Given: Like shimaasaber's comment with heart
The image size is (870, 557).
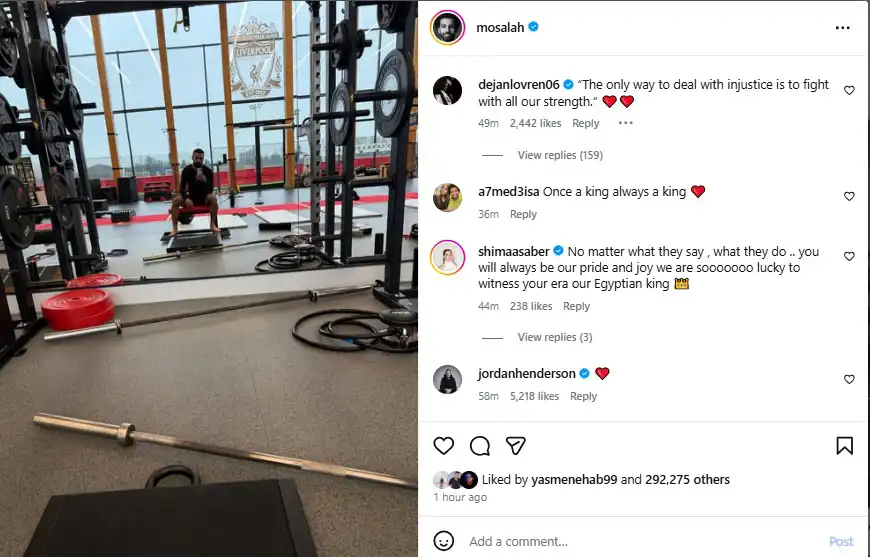Looking at the screenshot, I should click(849, 256).
